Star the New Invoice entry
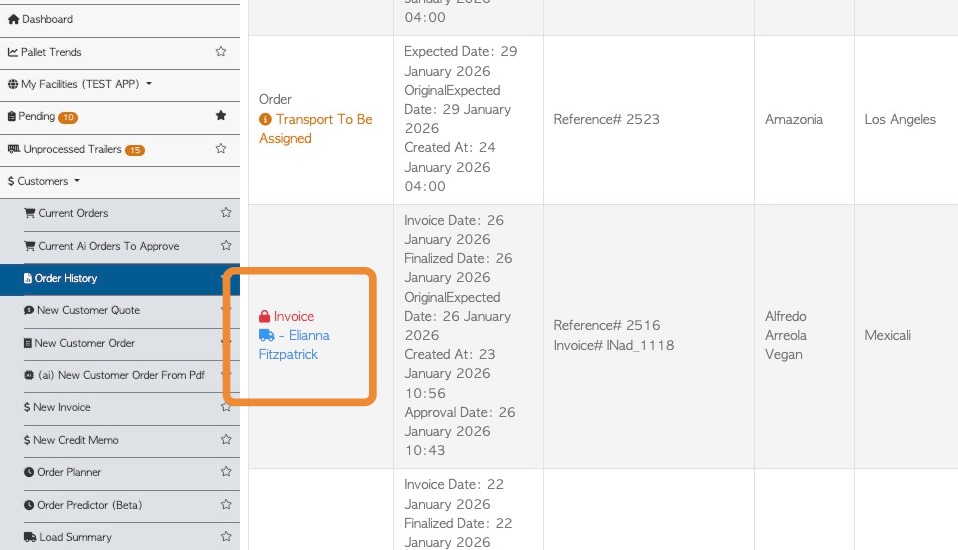 pyautogui.click(x=226, y=407)
